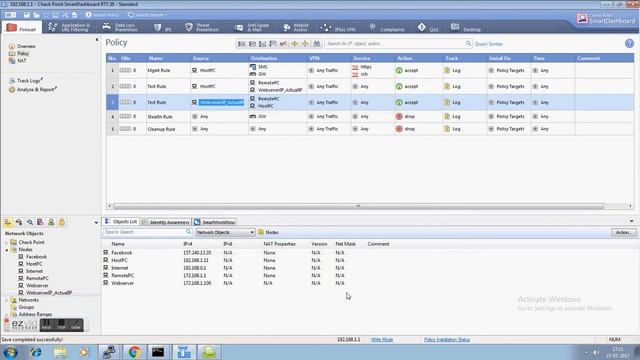
Task: Open the QoS tab
Action: tap(428, 28)
